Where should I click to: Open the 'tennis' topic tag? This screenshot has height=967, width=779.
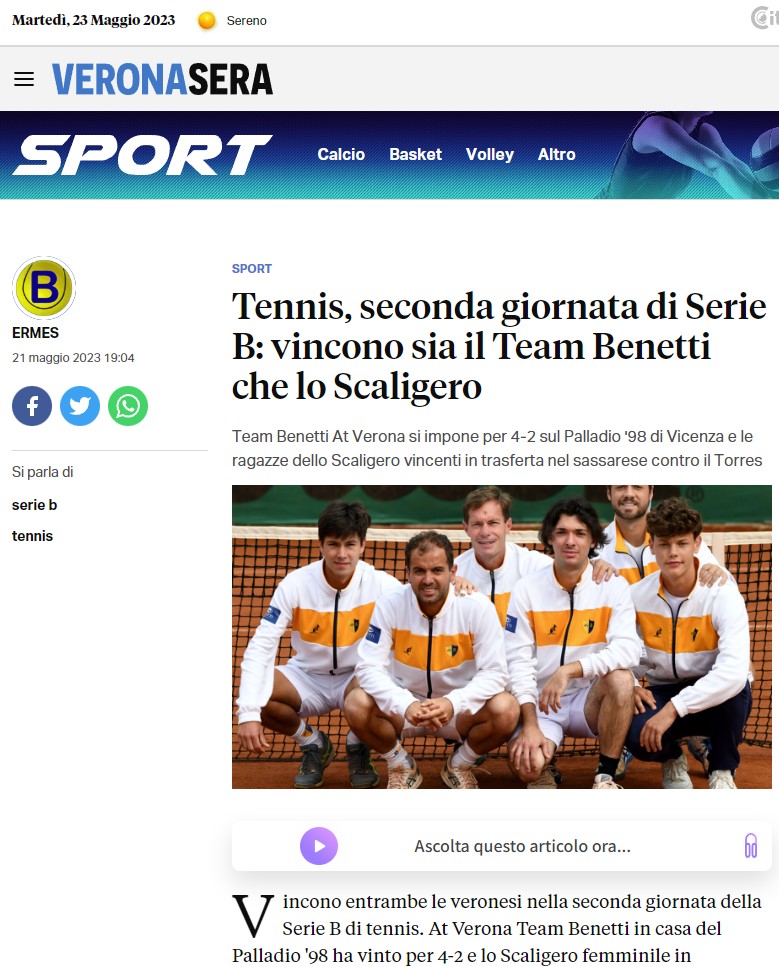[x=32, y=536]
